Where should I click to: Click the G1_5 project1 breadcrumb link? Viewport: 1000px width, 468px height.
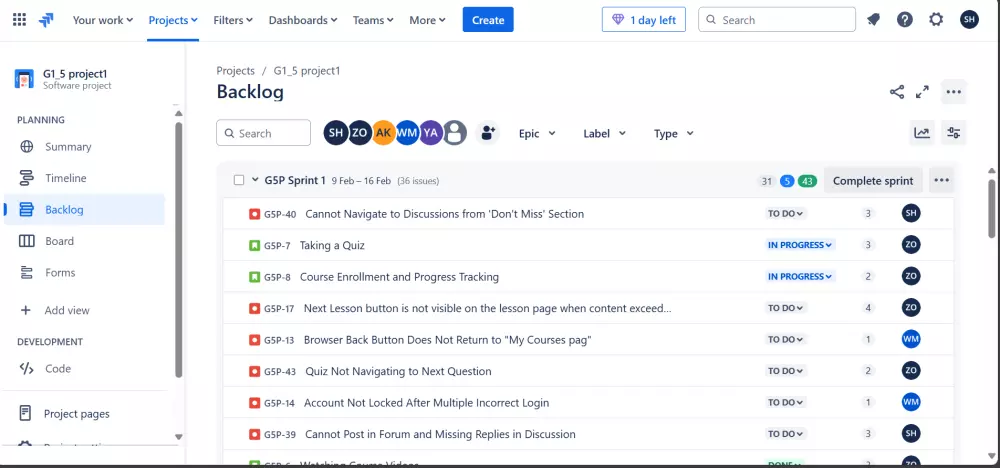(307, 71)
